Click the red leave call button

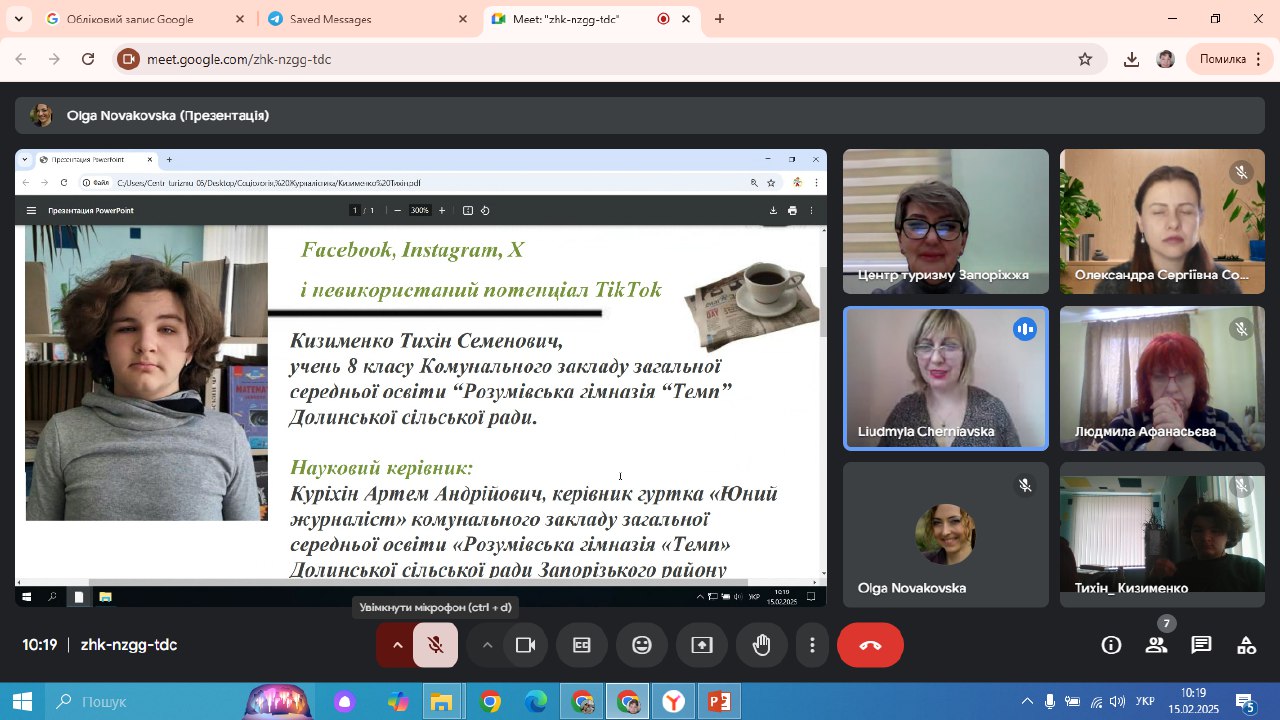(870, 645)
